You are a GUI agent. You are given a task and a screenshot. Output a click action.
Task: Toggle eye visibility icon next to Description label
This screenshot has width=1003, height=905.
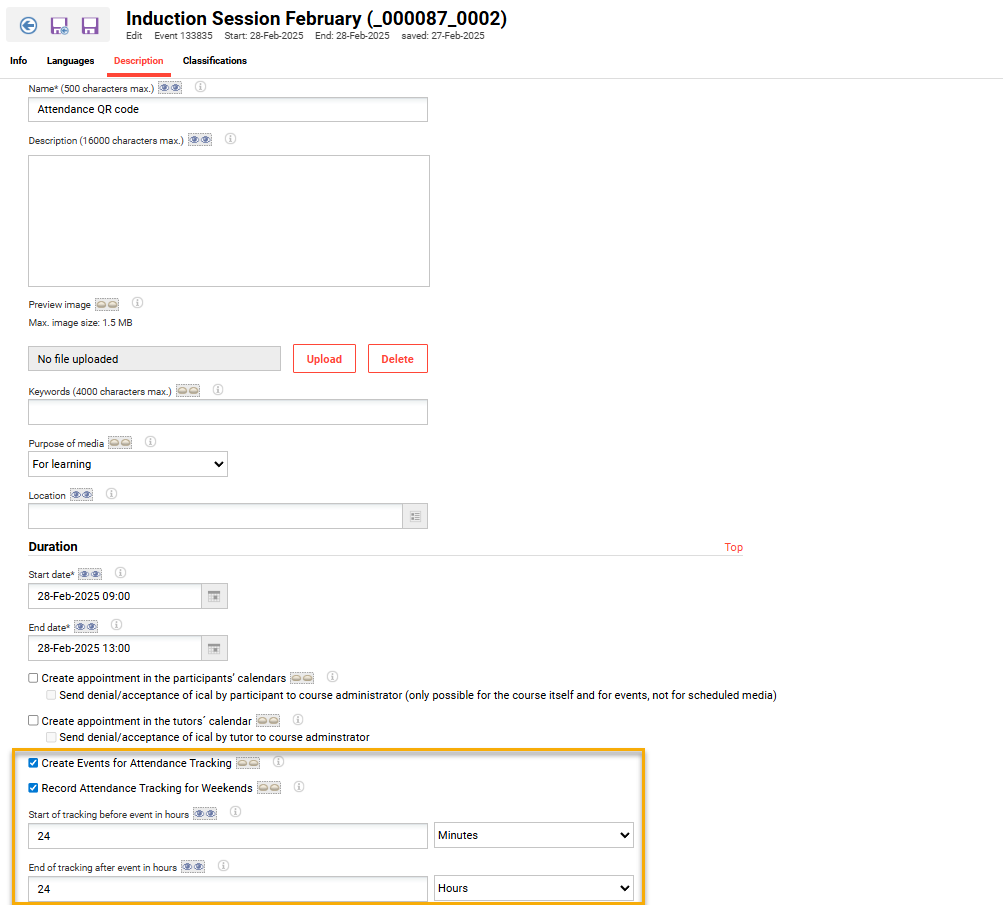coord(200,139)
